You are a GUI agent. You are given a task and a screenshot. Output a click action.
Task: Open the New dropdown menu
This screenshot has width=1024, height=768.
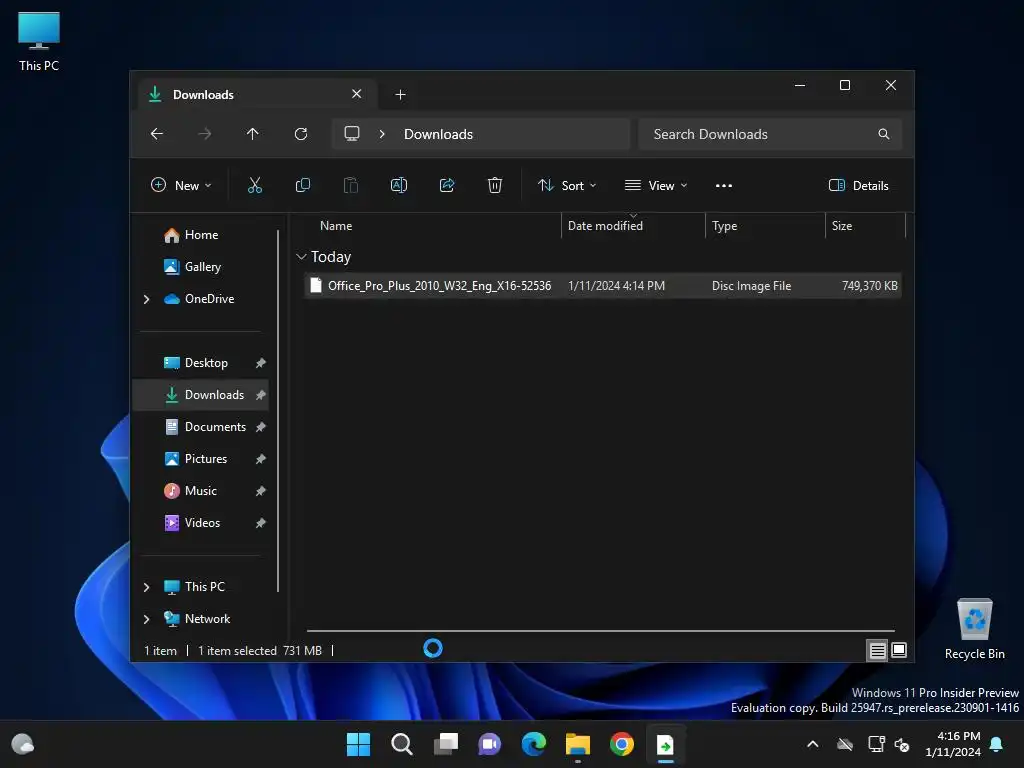coord(181,185)
